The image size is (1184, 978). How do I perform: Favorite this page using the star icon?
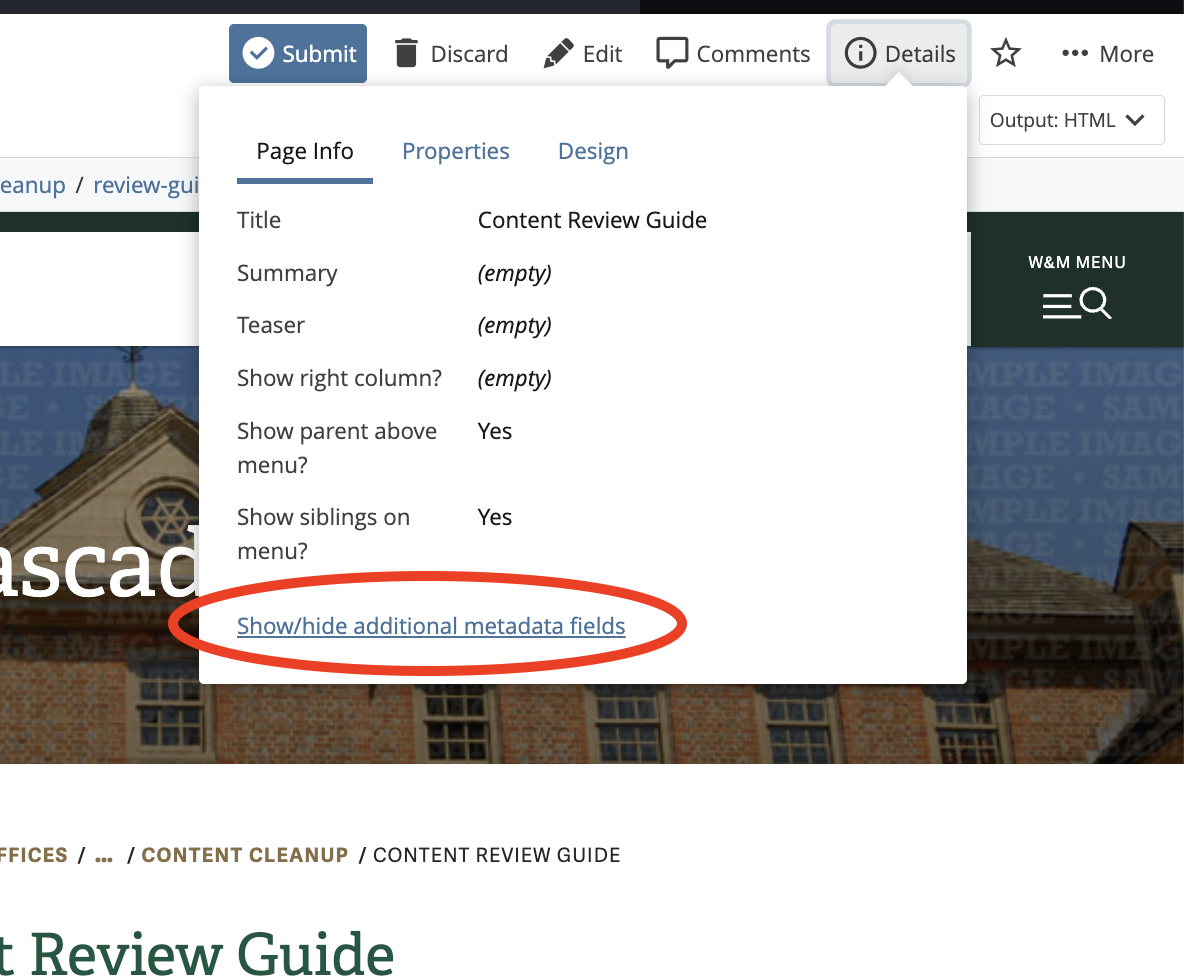1005,52
